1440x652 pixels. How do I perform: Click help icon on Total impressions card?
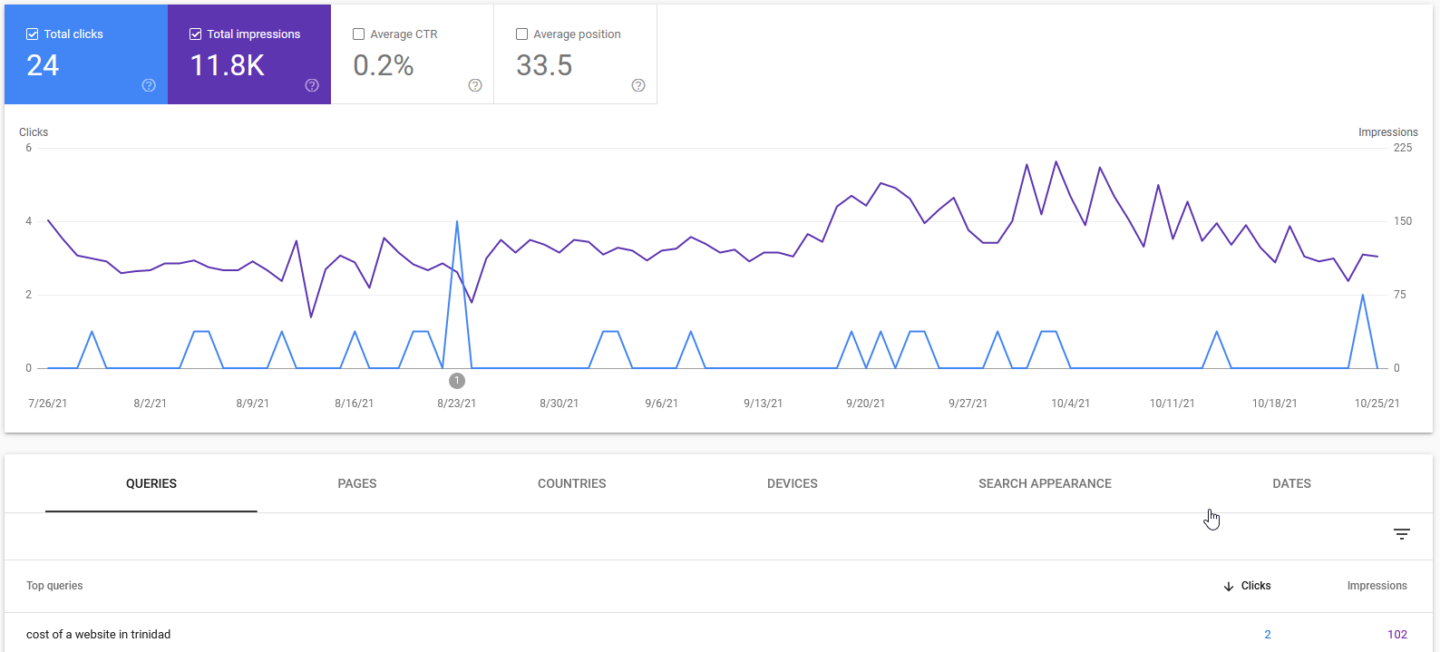pos(312,86)
